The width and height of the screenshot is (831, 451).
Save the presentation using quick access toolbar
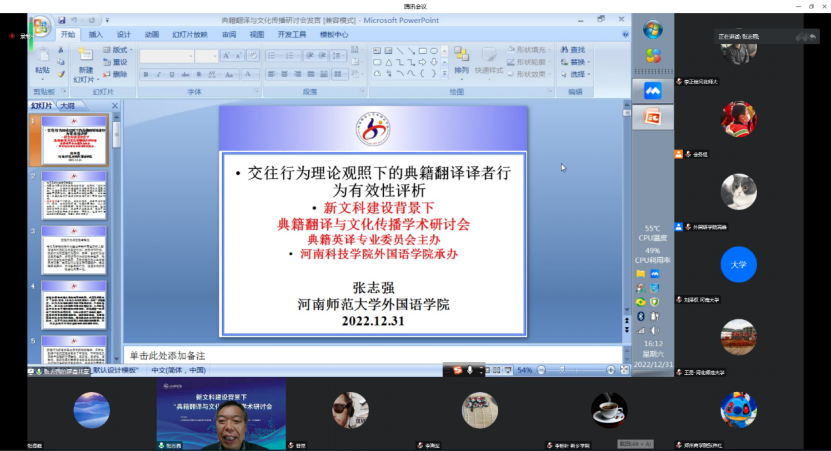(x=62, y=19)
